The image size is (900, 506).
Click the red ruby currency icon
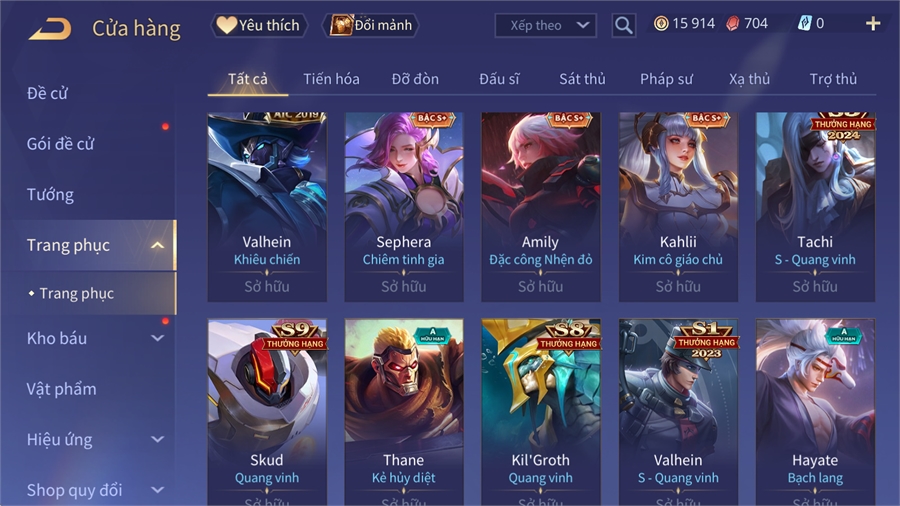pos(733,24)
